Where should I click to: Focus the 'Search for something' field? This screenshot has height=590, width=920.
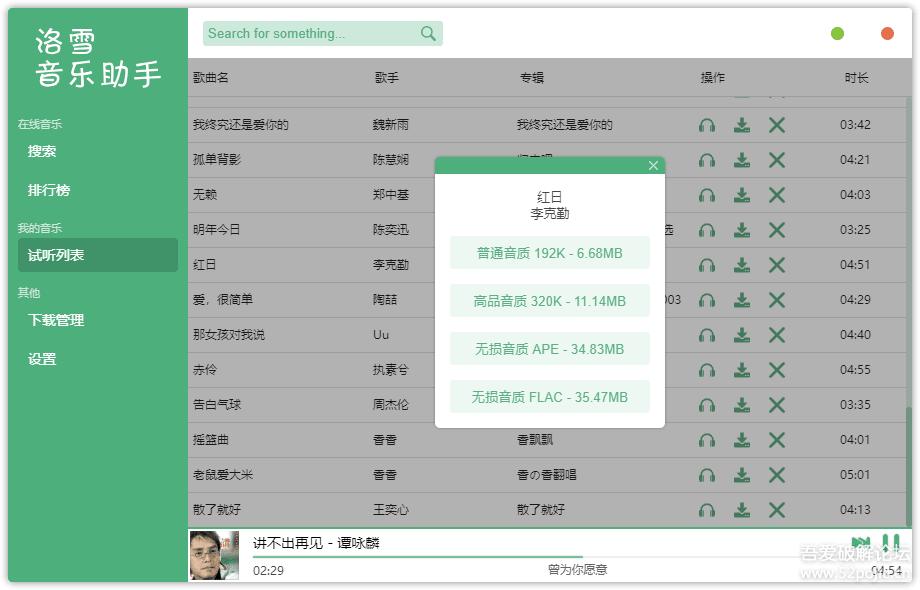pyautogui.click(x=310, y=34)
